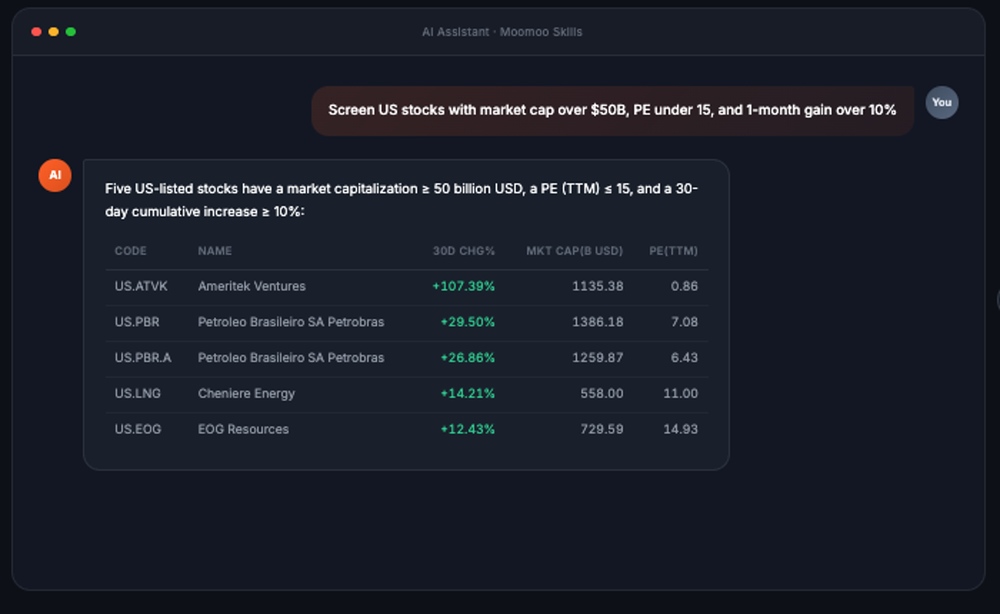Click the MKT CAP(B USD) column header

[x=575, y=251]
